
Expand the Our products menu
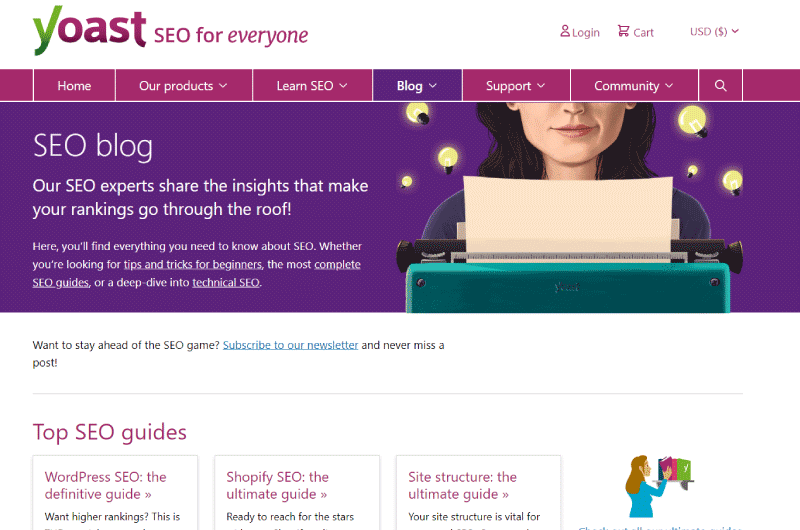tap(184, 86)
